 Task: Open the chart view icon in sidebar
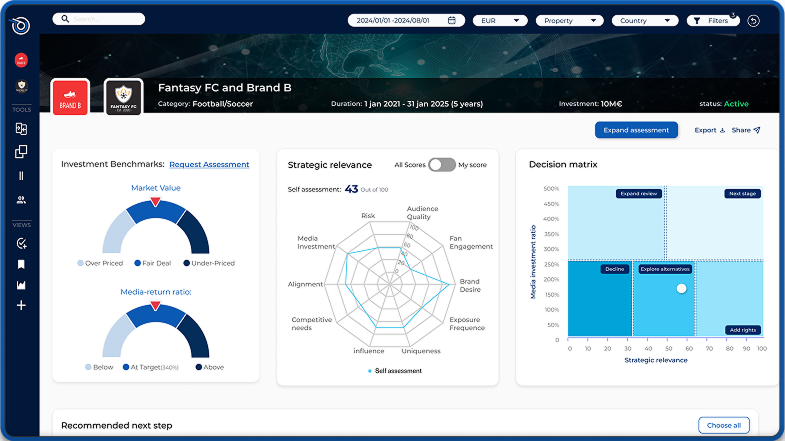coord(21,285)
